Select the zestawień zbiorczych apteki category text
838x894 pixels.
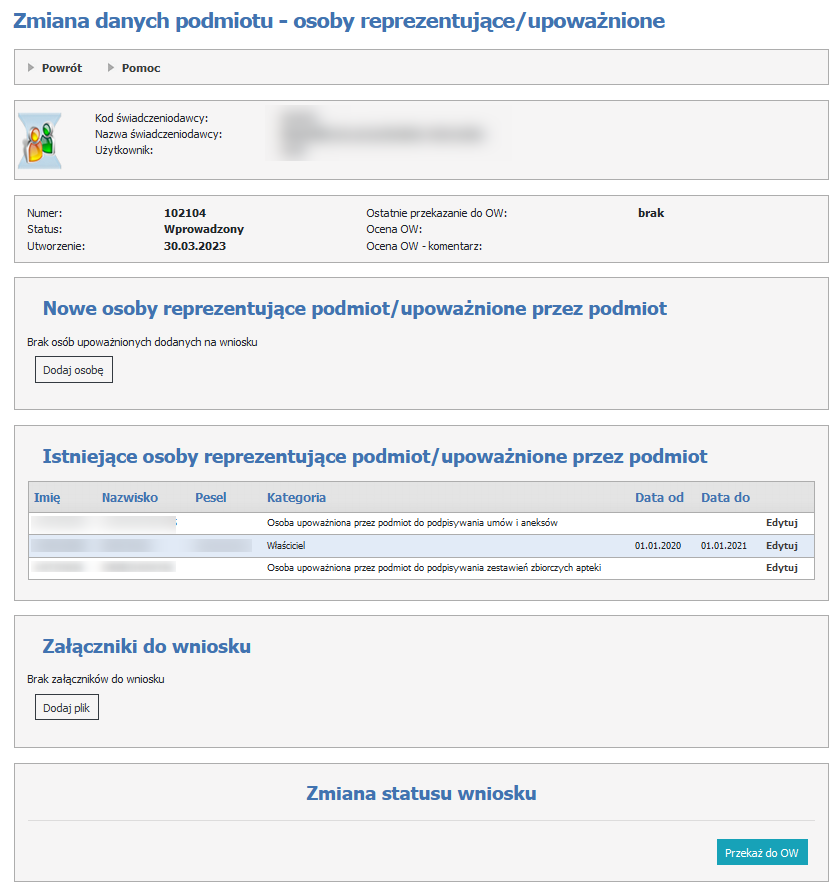click(434, 568)
